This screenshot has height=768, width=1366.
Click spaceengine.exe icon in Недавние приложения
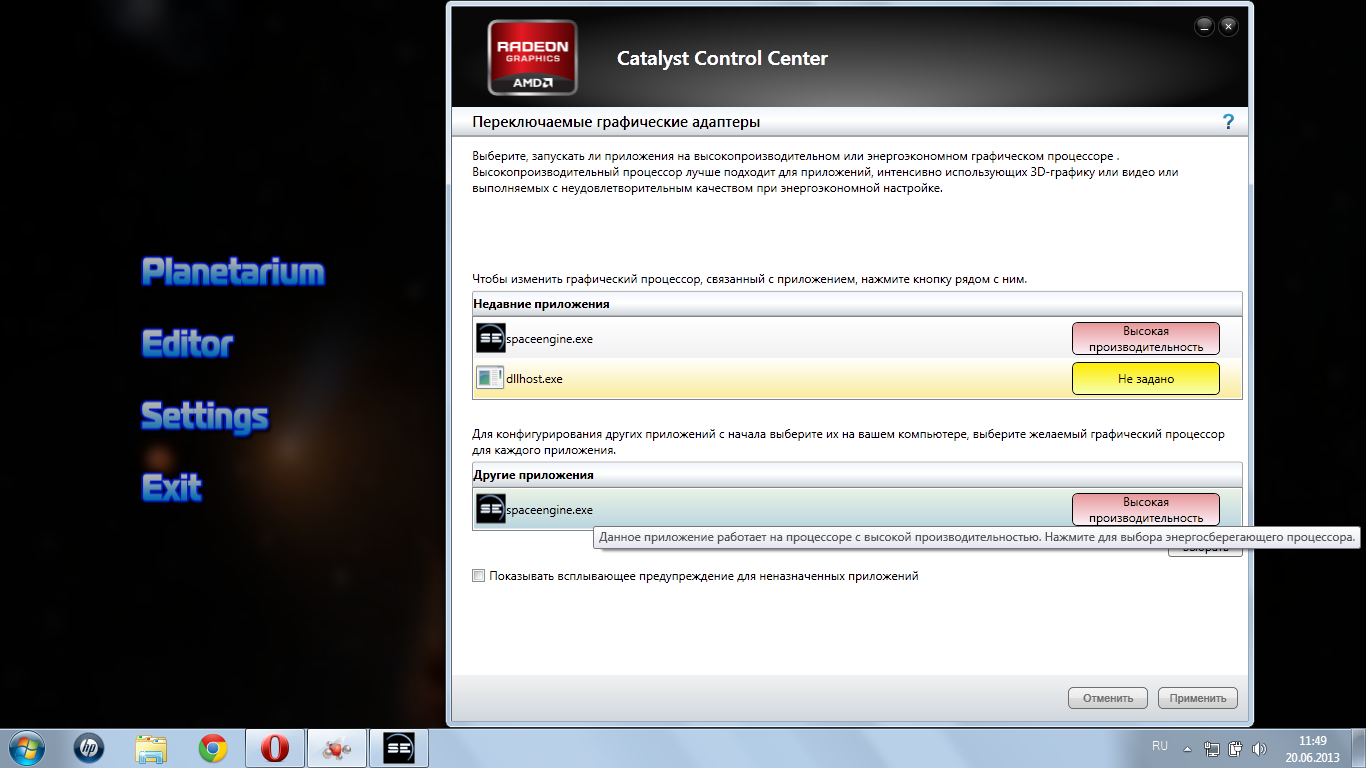[490, 338]
